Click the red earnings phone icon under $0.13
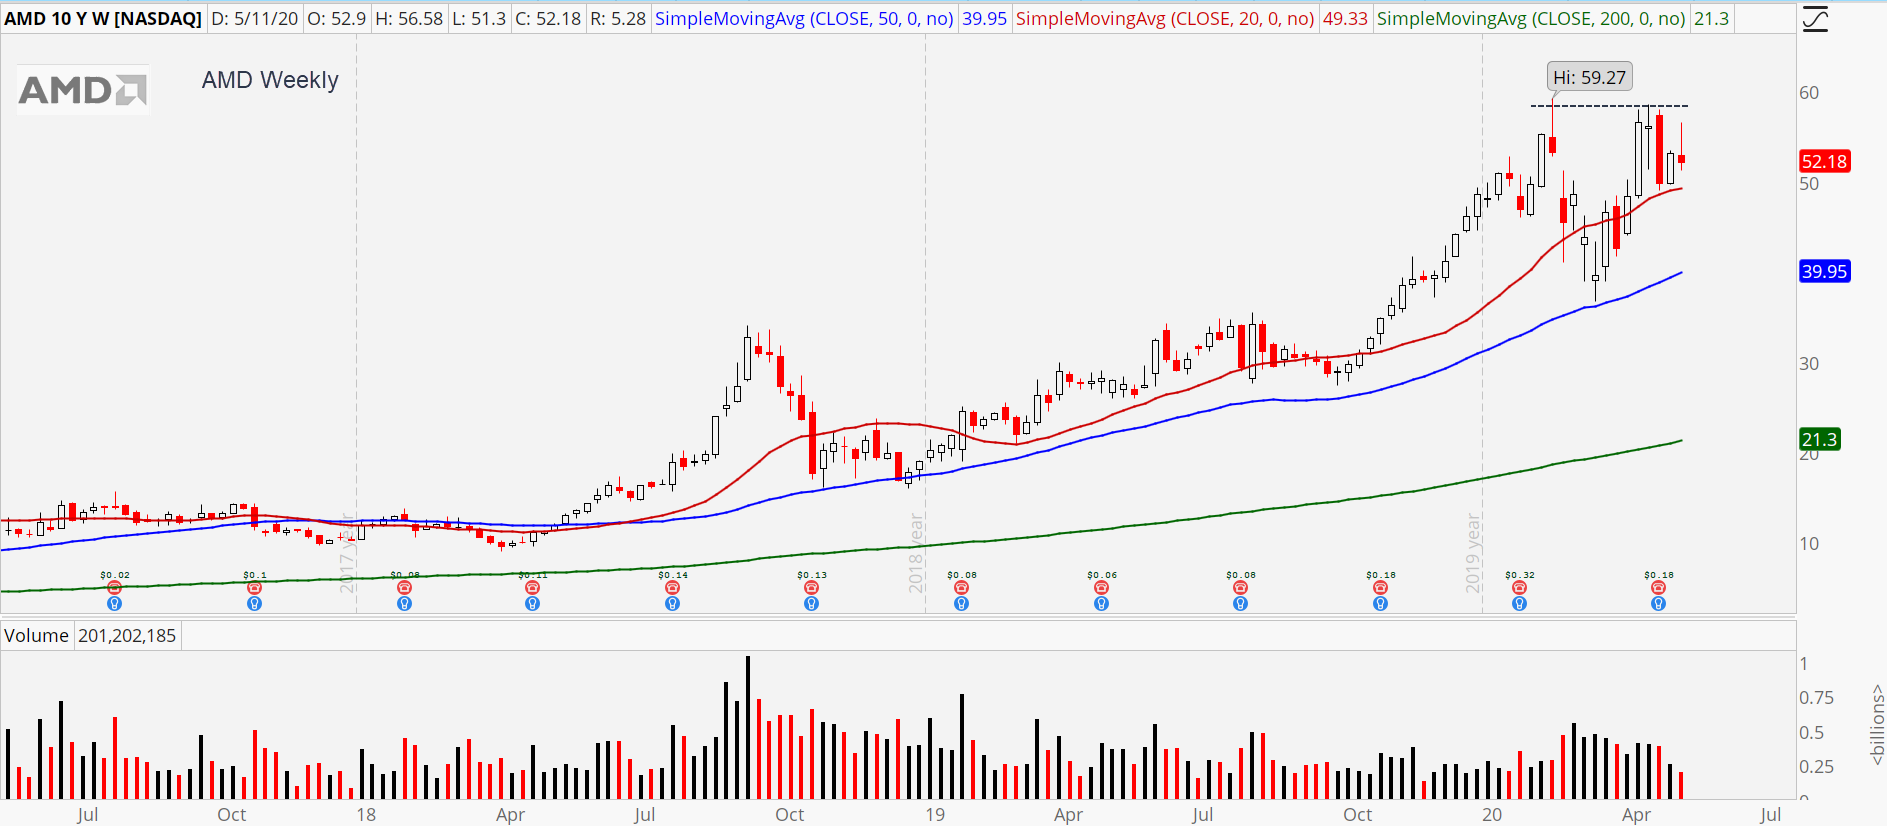 click(811, 588)
